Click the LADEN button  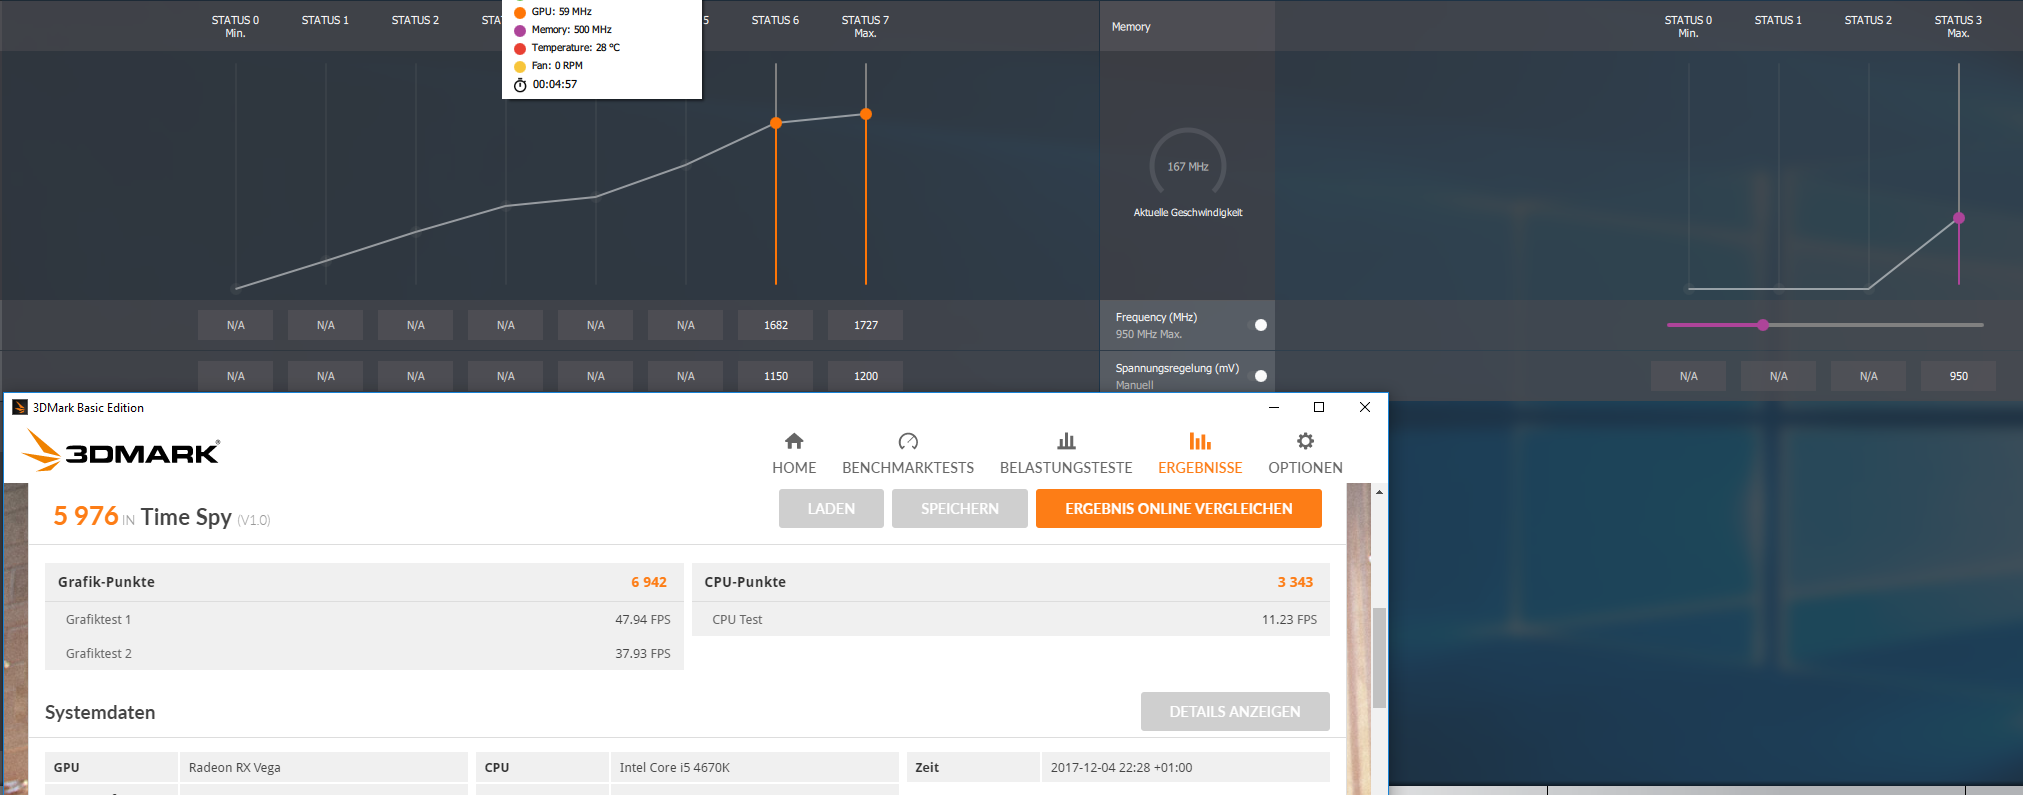831,508
